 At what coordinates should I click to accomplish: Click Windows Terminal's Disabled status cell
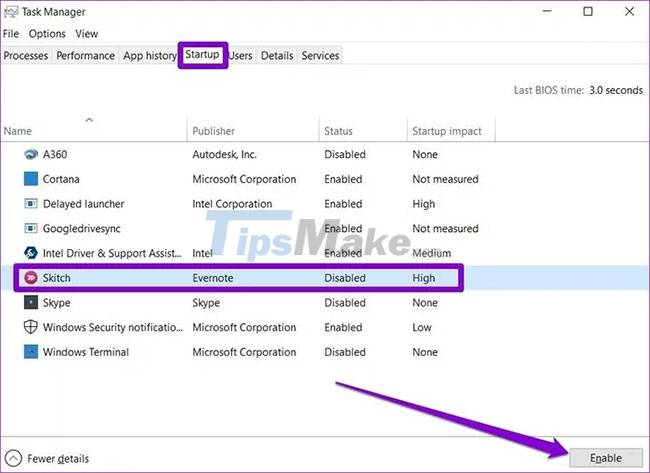pyautogui.click(x=345, y=352)
